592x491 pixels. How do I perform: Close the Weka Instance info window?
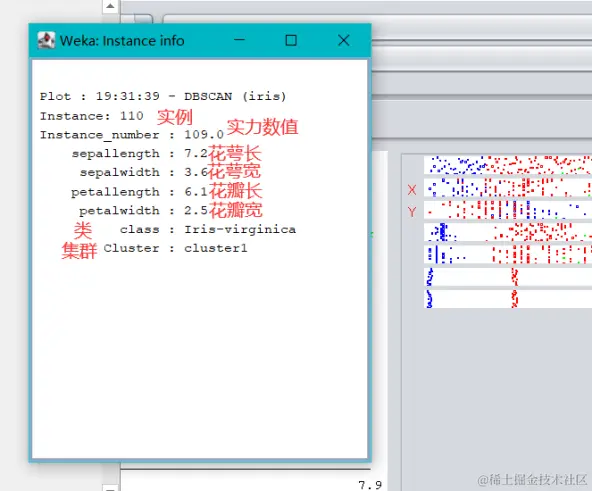[344, 40]
